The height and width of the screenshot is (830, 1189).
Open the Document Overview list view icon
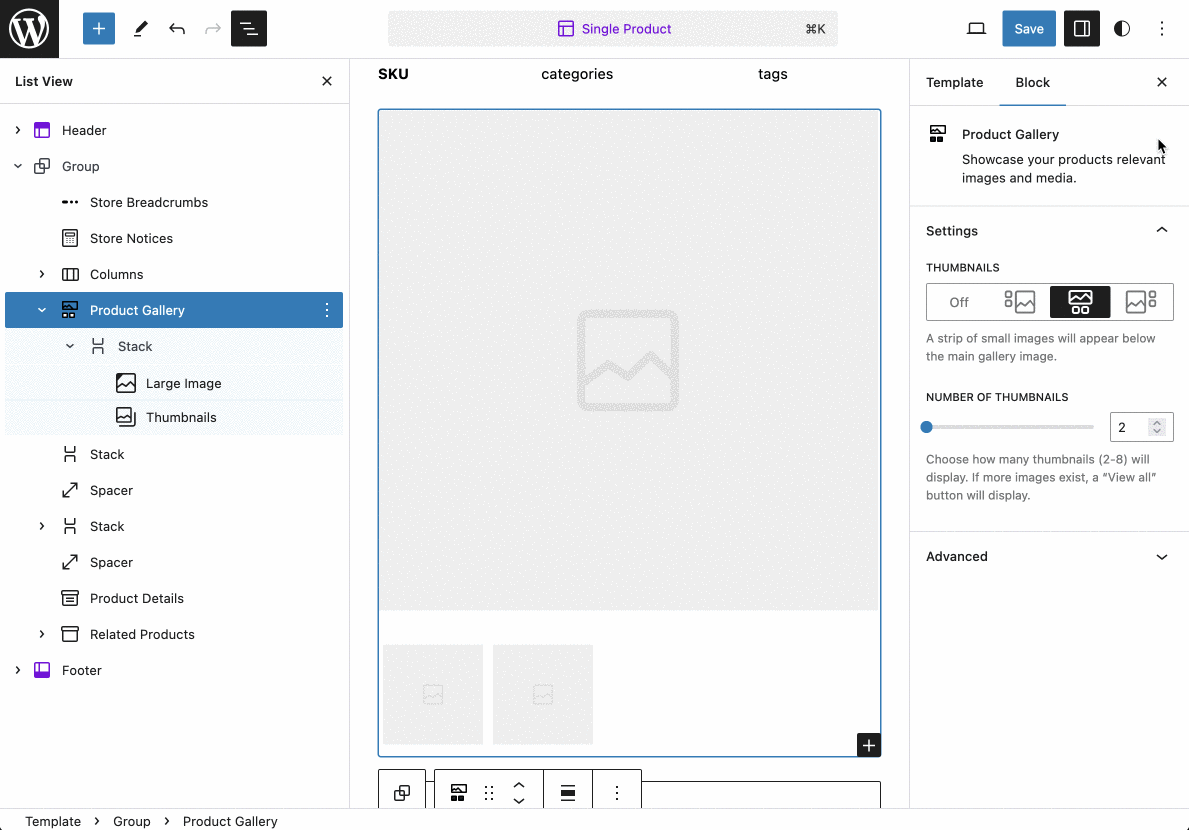click(248, 28)
